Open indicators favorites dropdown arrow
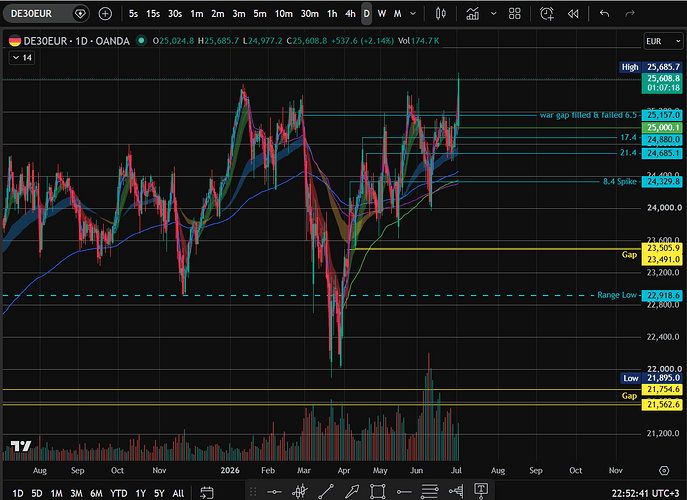 pyautogui.click(x=494, y=14)
